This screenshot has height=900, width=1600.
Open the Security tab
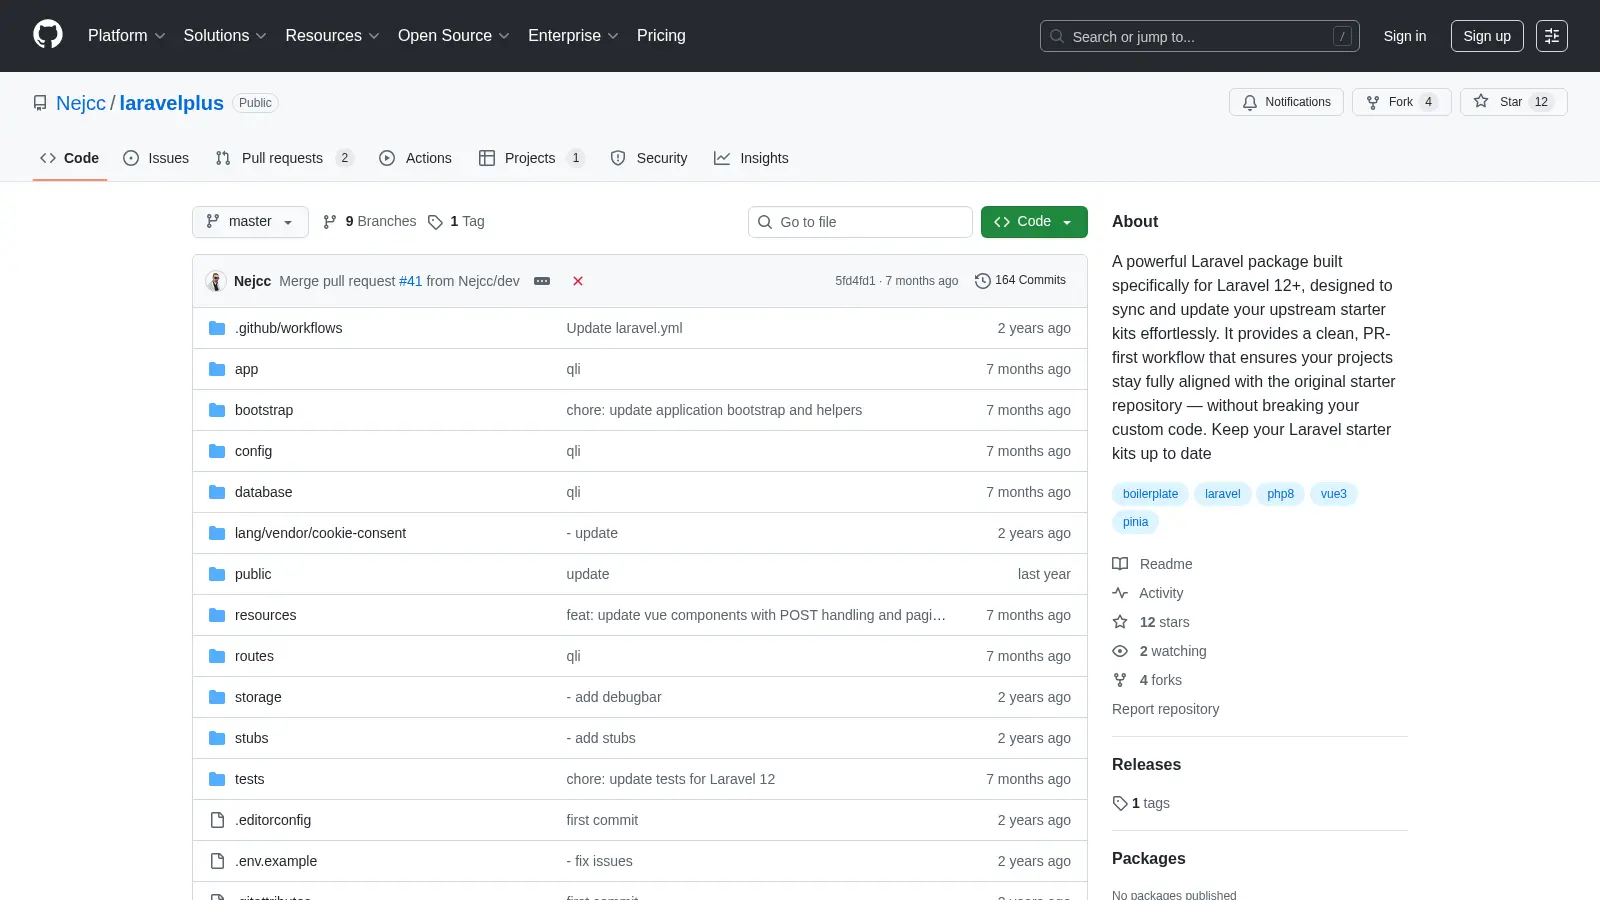click(x=649, y=158)
